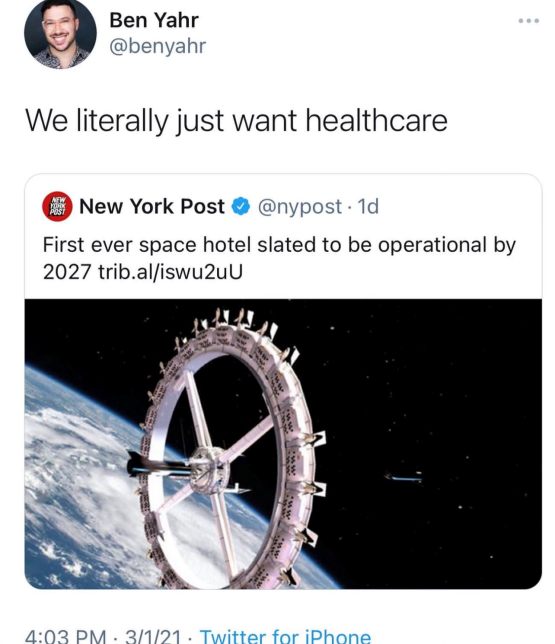The image size is (555, 644).
Task: Open the New York Post account name
Action: tap(152, 206)
